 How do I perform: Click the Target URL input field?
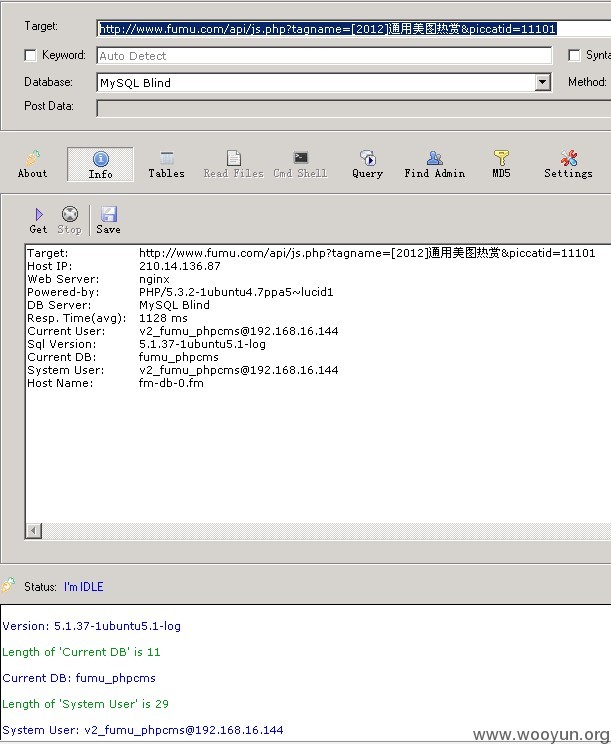click(x=353, y=29)
